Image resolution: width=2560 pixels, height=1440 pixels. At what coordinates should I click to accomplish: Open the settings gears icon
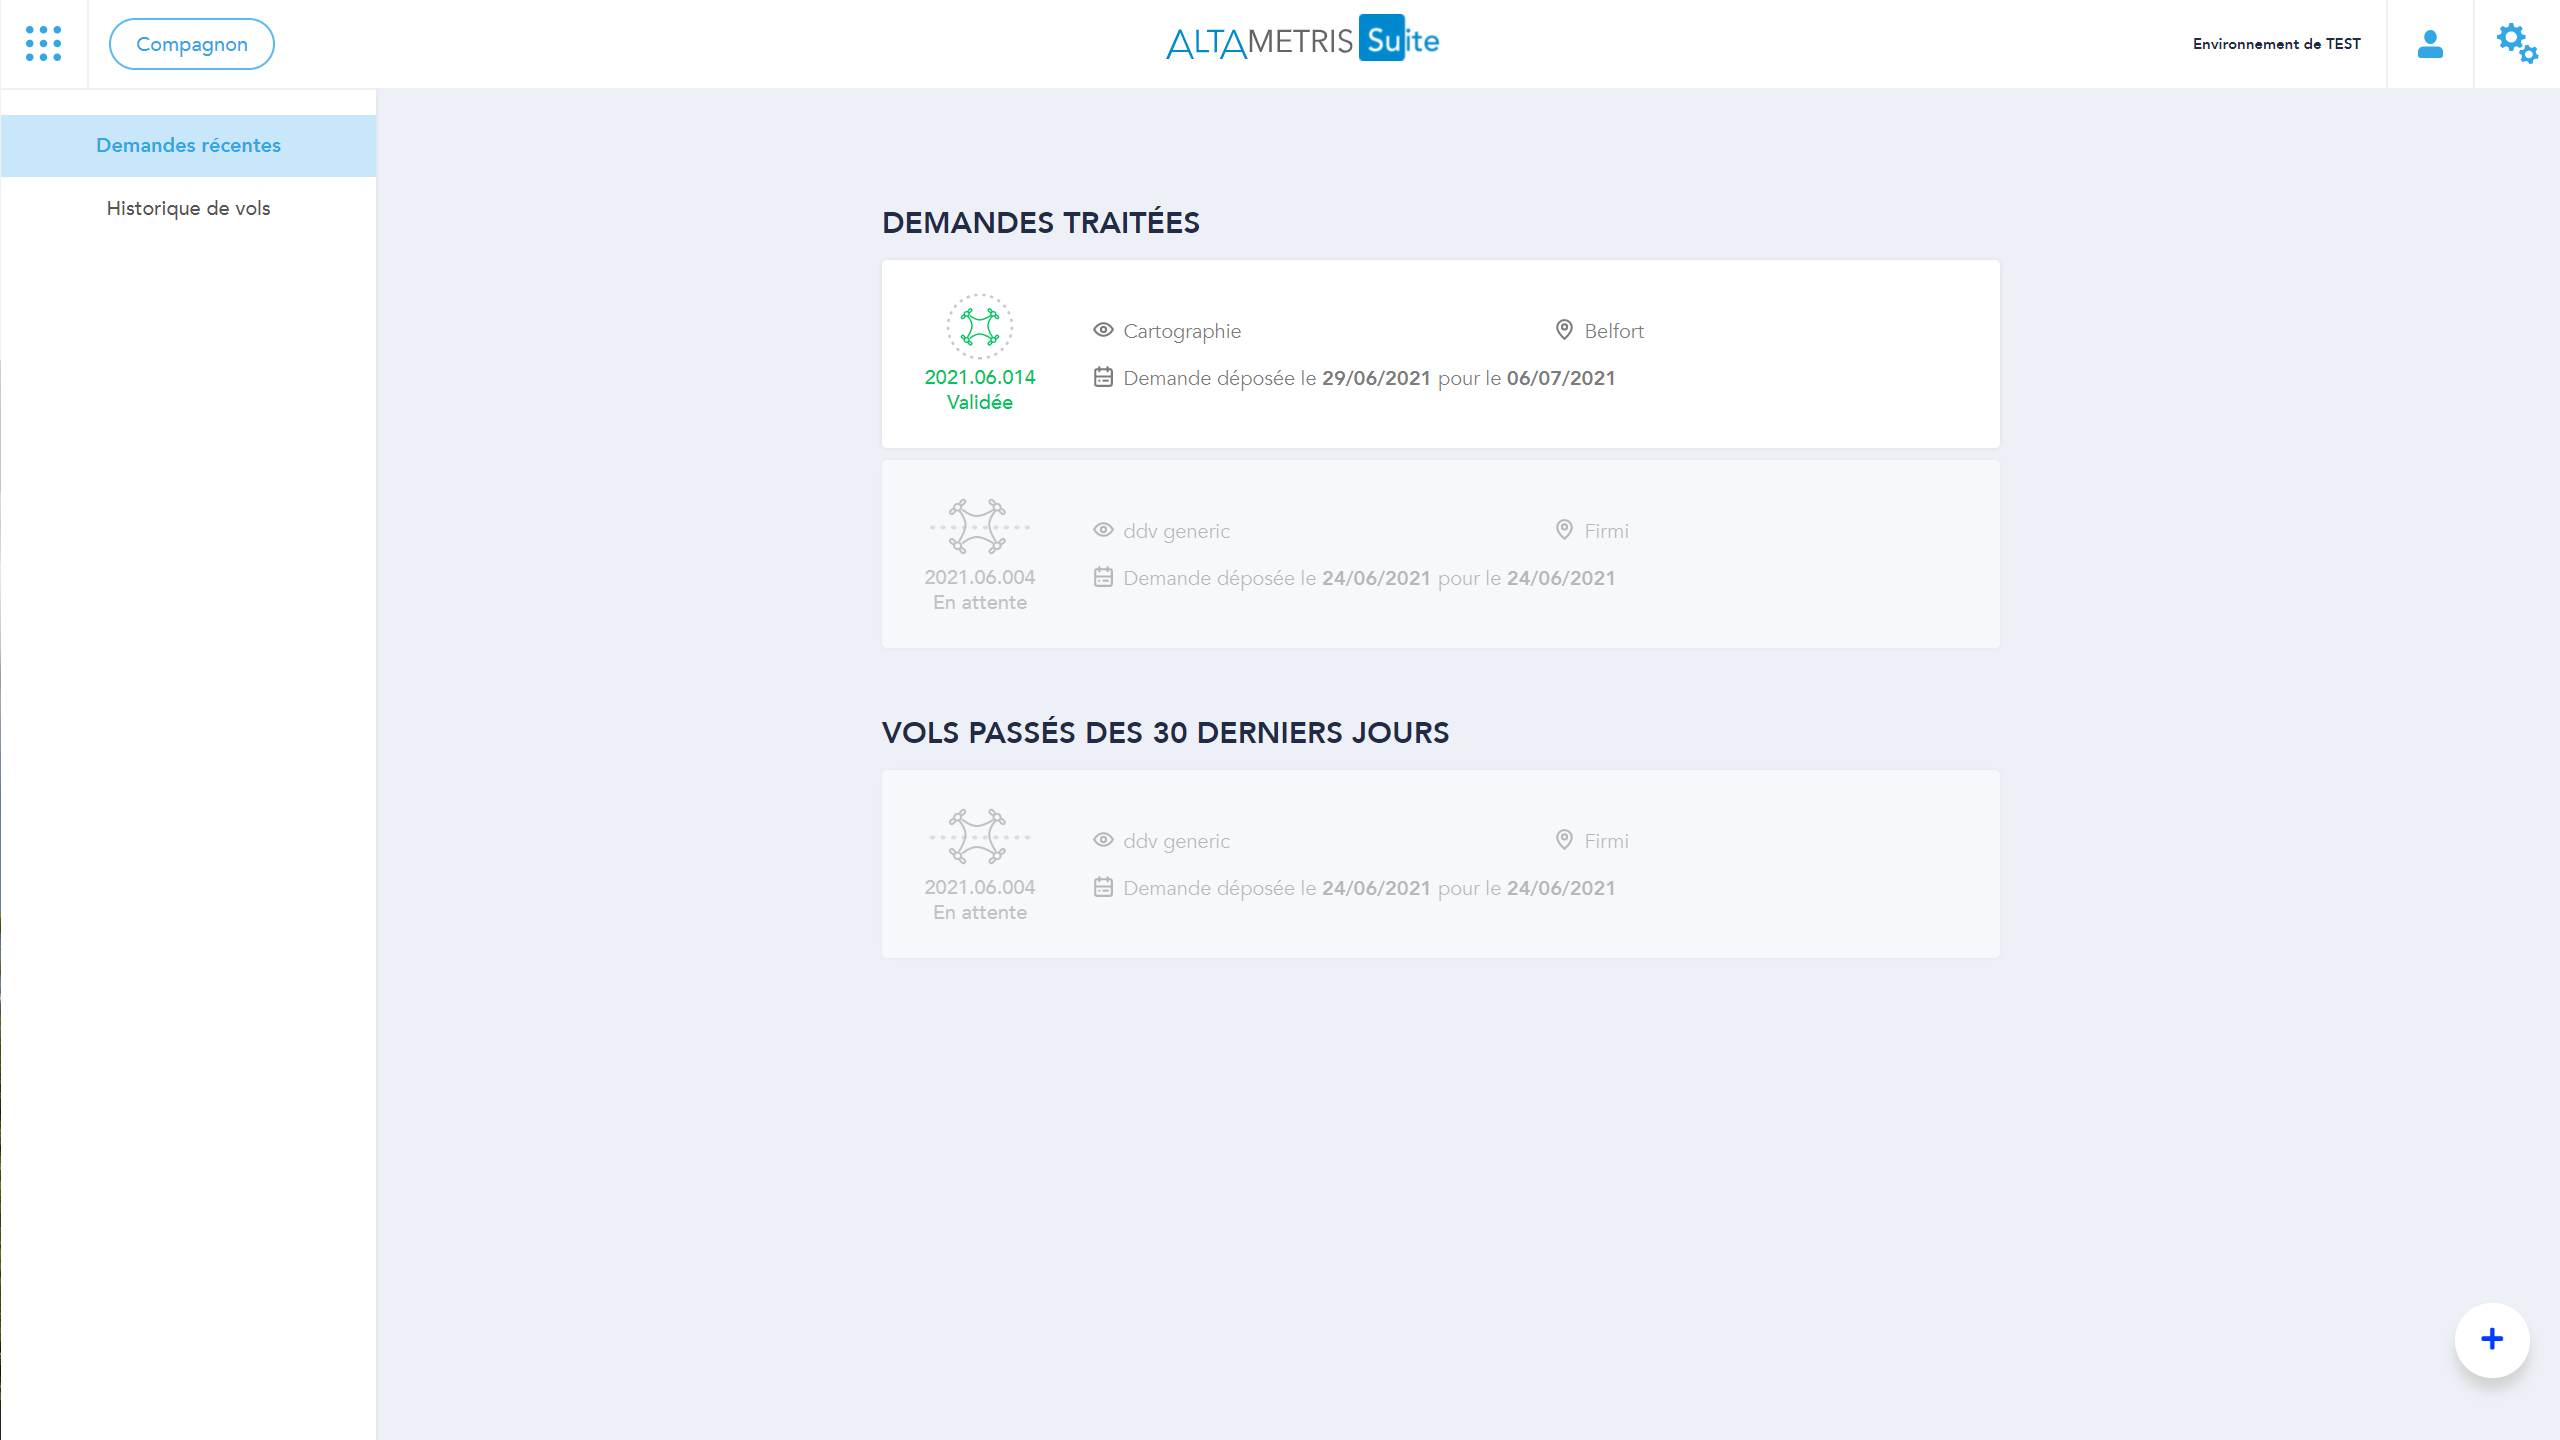(2517, 44)
